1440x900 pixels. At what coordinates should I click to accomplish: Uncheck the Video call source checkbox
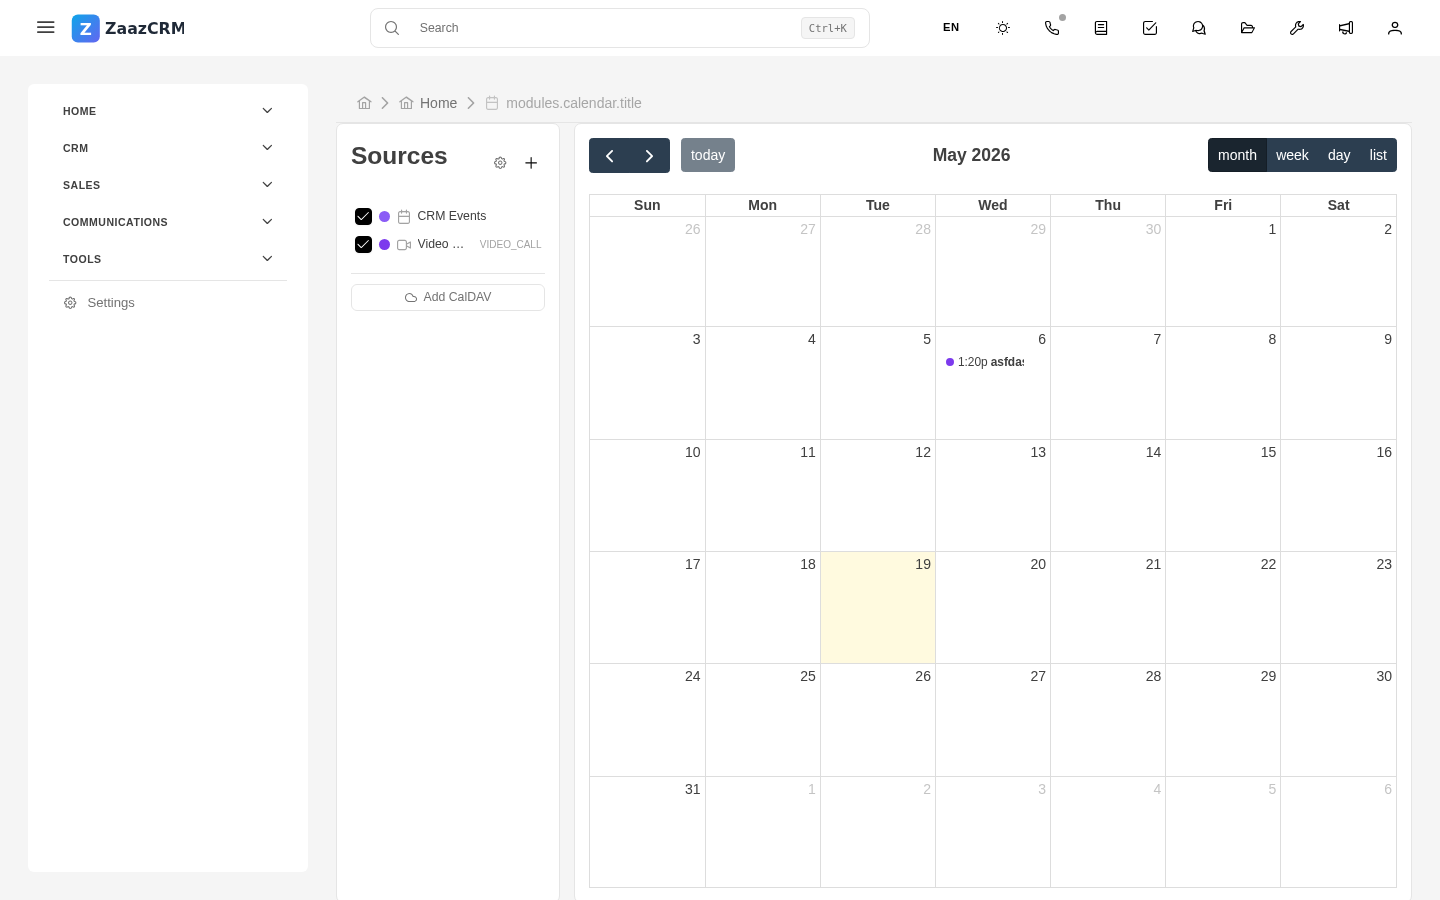(x=363, y=244)
